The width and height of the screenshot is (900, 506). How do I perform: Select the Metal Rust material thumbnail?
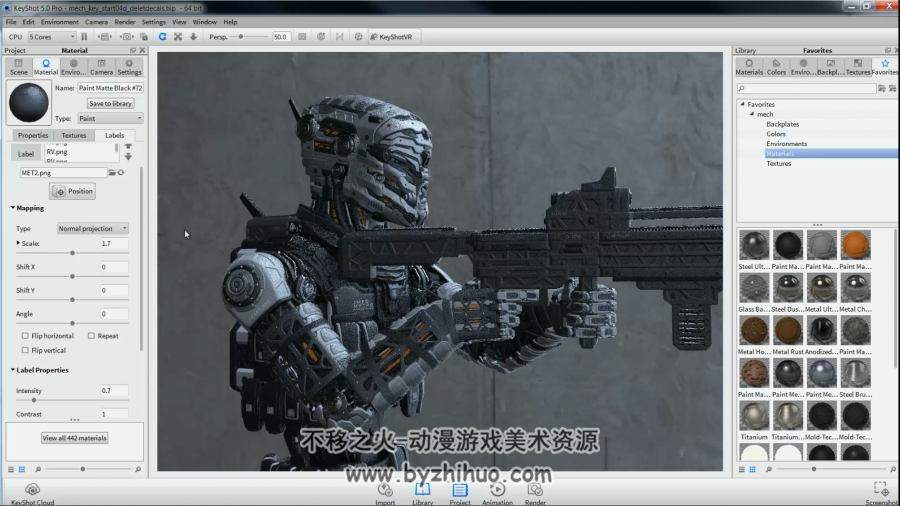[x=788, y=331]
